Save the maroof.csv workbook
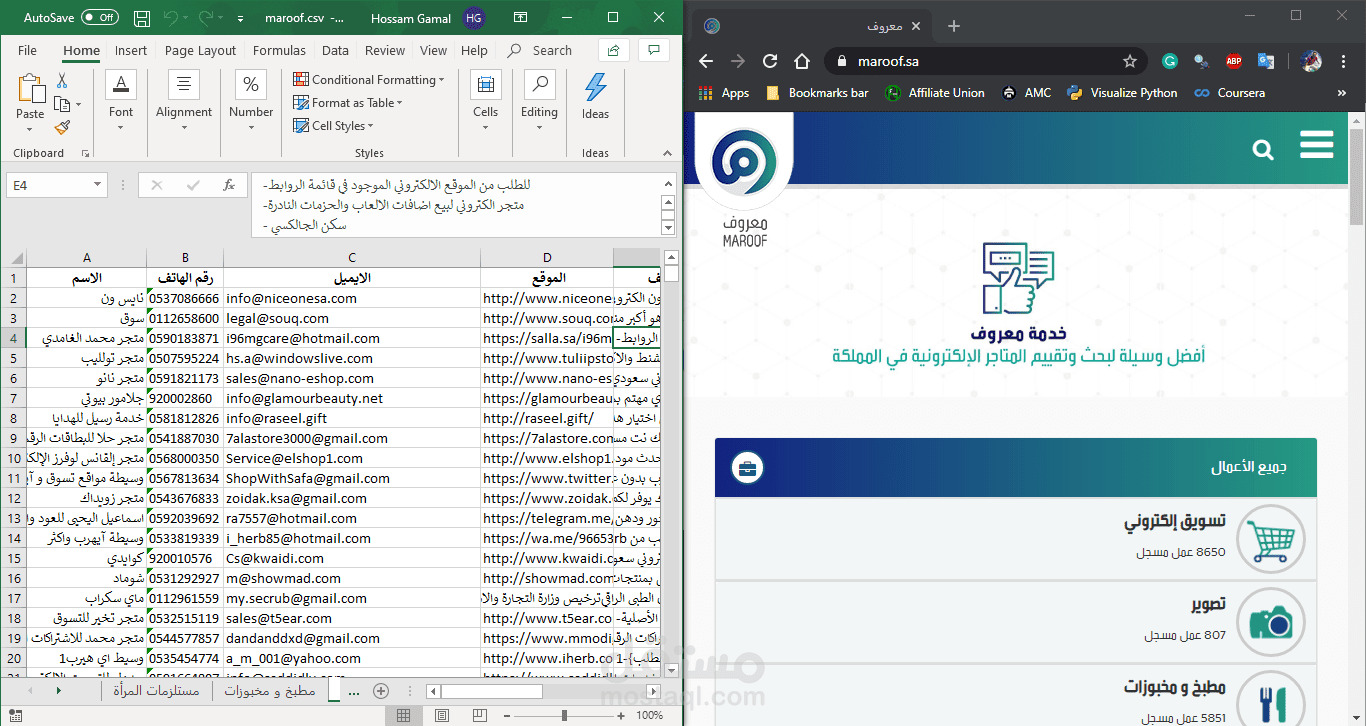Viewport: 1366px width, 726px height. pos(142,18)
